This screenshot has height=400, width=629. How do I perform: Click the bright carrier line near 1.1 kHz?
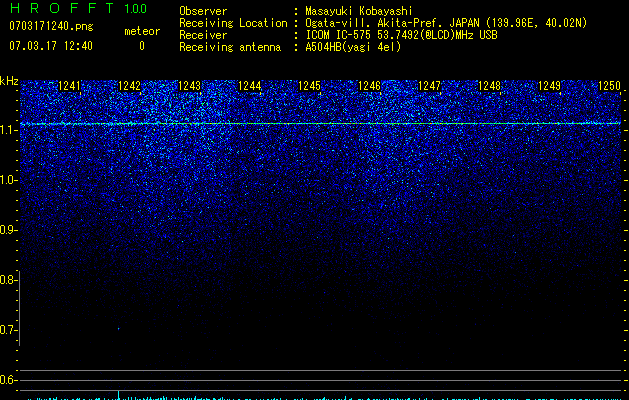[321, 124]
